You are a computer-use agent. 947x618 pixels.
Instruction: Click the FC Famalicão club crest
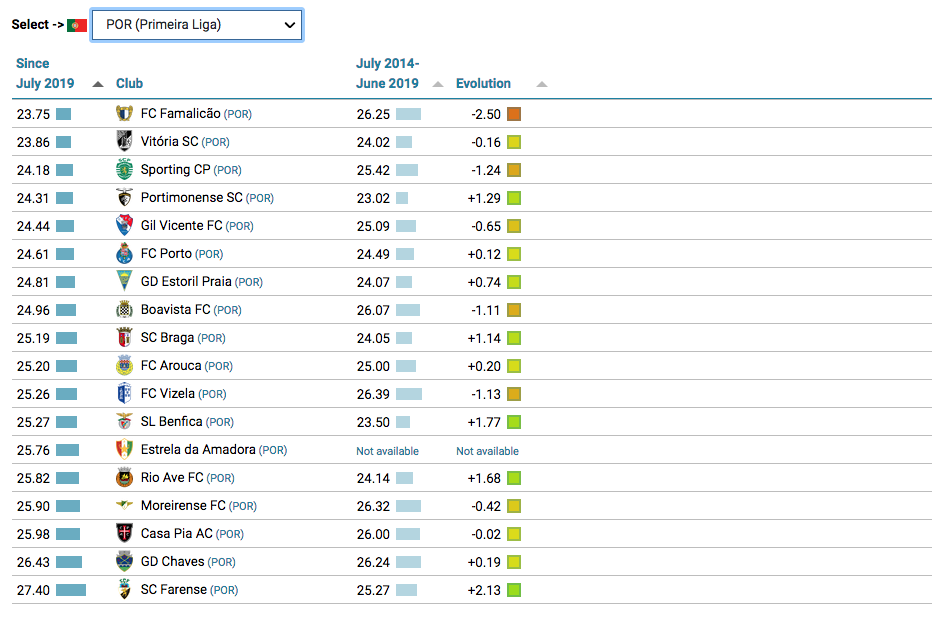[124, 114]
